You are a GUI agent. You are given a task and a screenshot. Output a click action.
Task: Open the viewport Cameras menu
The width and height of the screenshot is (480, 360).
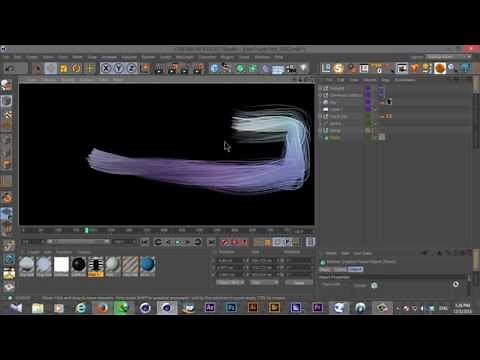(x=50, y=80)
